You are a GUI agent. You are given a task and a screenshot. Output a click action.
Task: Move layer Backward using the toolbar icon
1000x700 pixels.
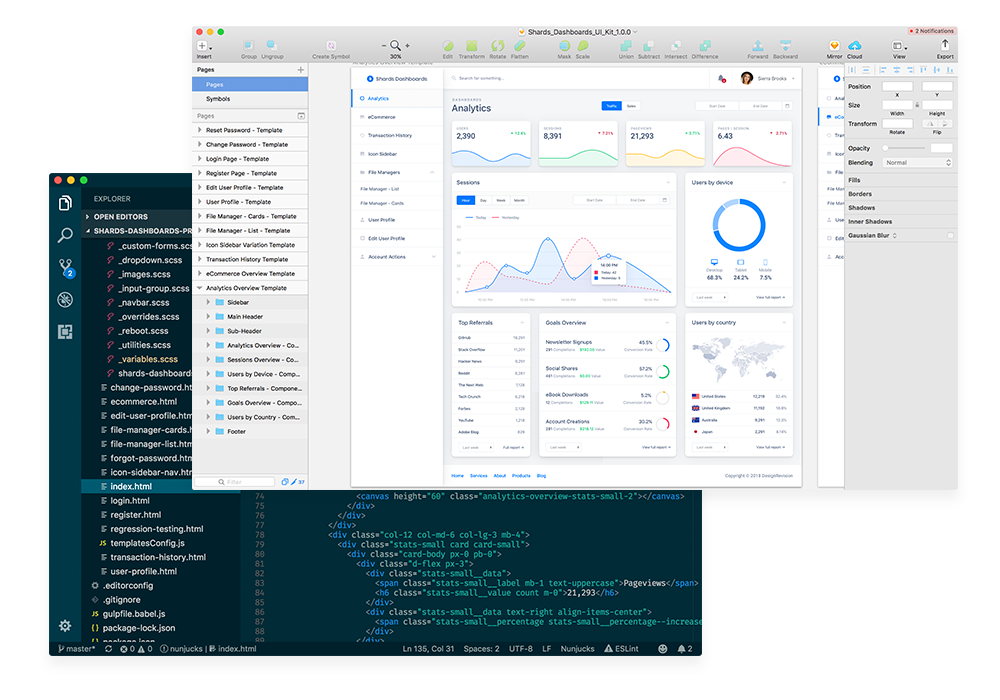point(786,46)
